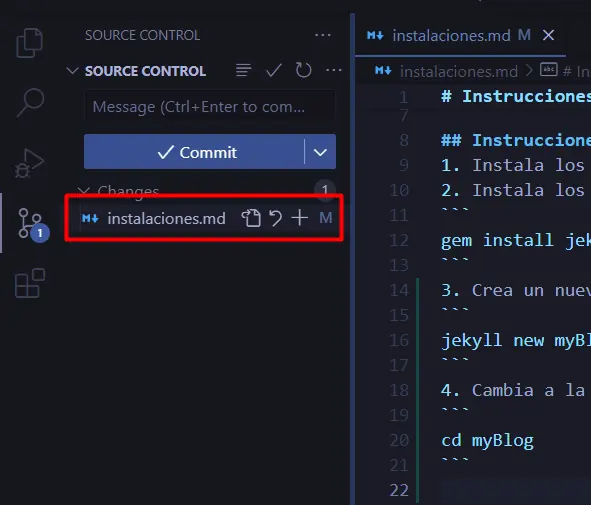Switch to the instalaciones.md editor tab

(451, 36)
